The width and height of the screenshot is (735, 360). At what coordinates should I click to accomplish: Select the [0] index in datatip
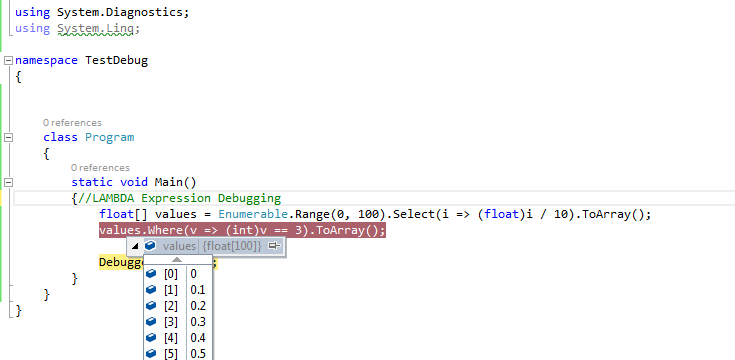[171, 274]
